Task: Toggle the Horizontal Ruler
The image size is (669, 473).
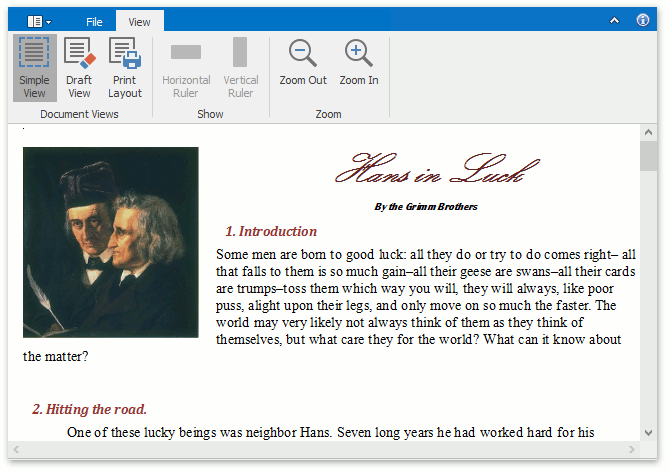Action: click(186, 68)
